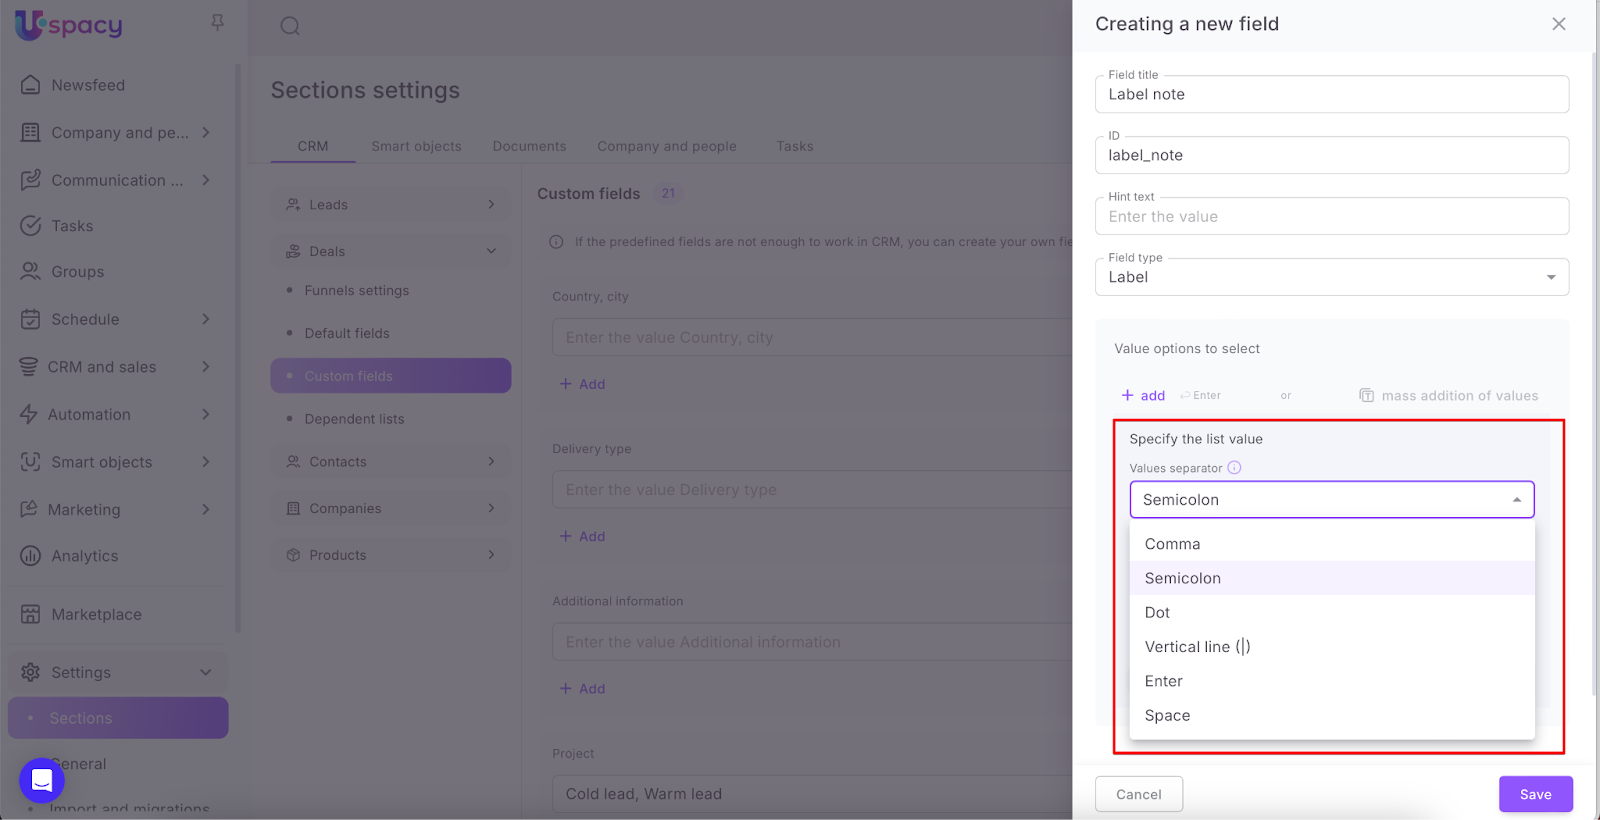Open the chat support bubble icon
This screenshot has height=820, width=1600.
tap(42, 780)
